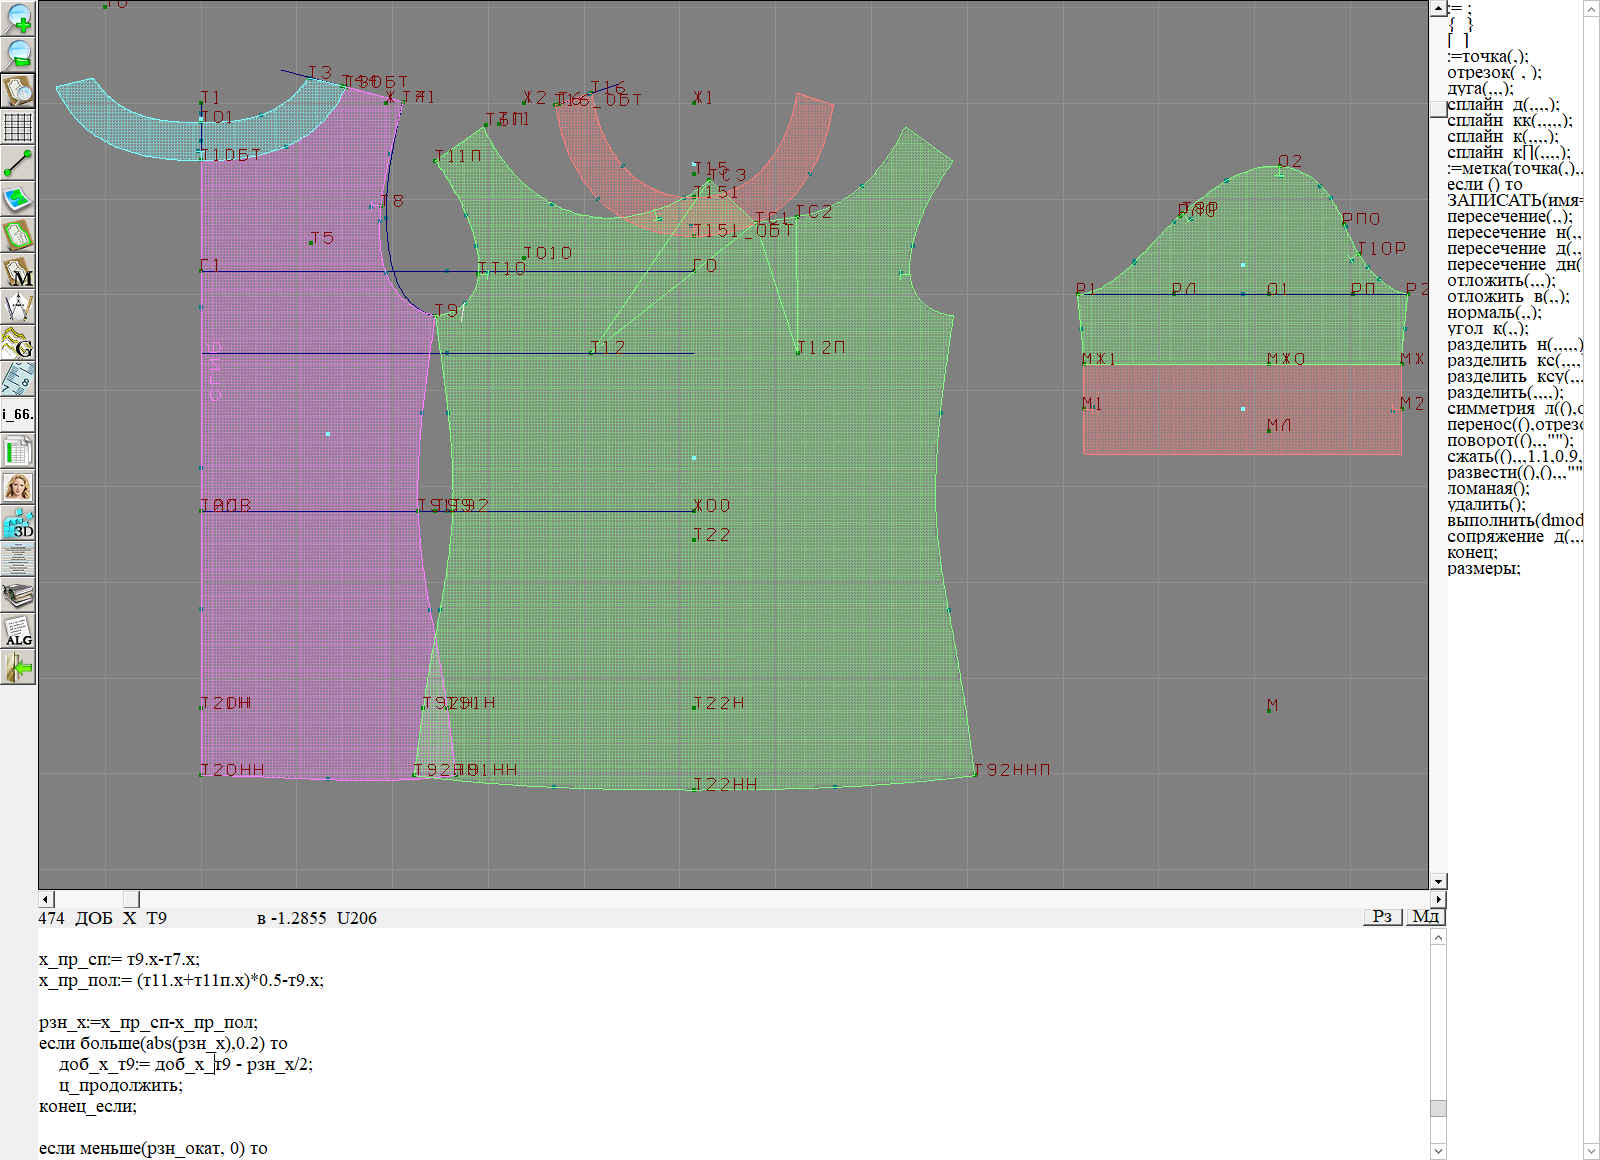Select 'пересечение(.,.);' in the command list
1600x1160 pixels.
point(1509,217)
